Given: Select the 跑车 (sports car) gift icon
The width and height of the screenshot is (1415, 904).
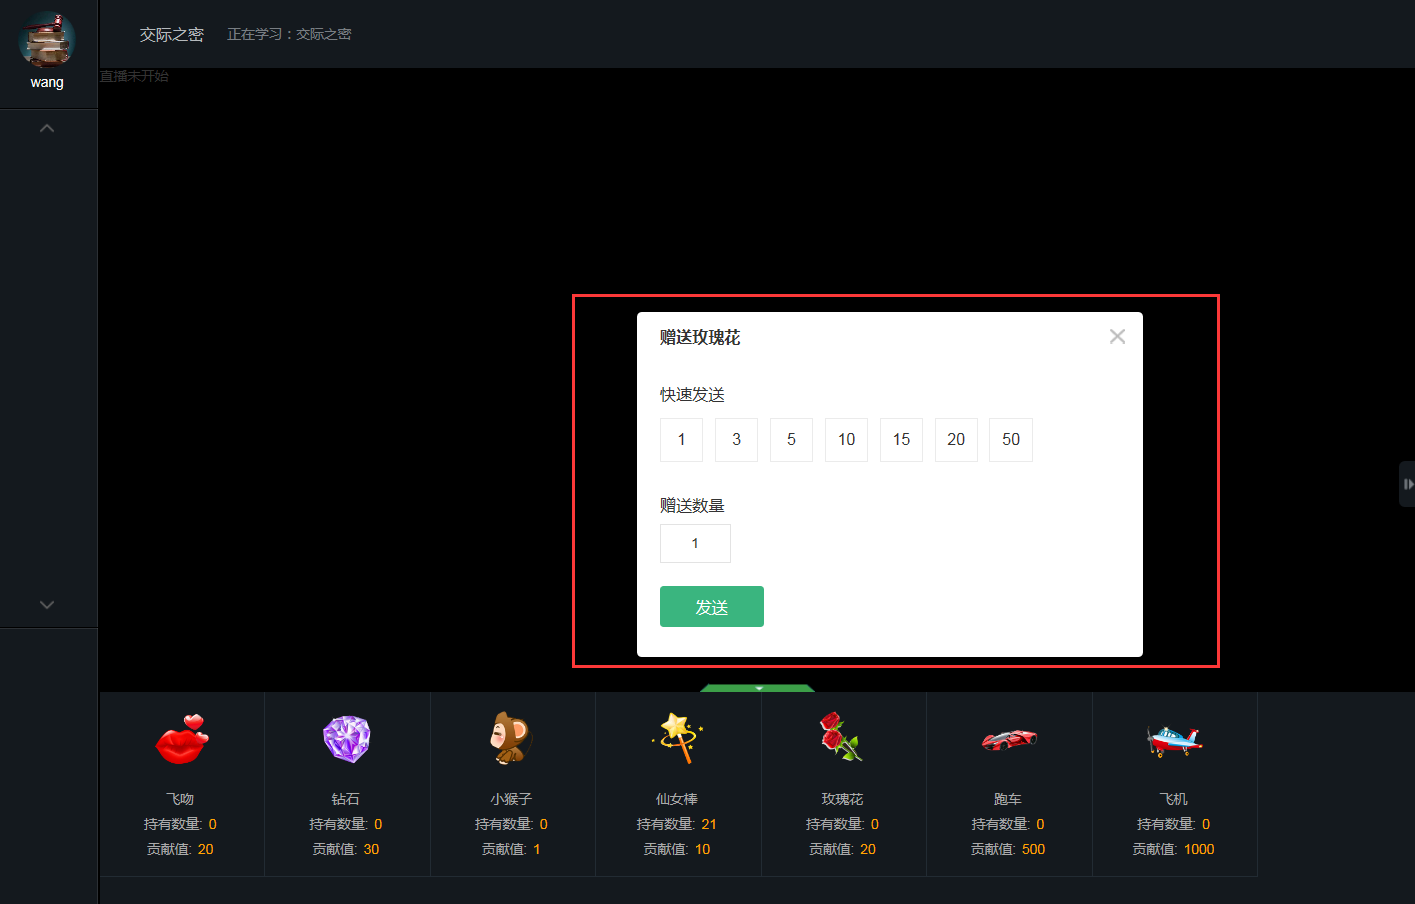Looking at the screenshot, I should [1008, 738].
